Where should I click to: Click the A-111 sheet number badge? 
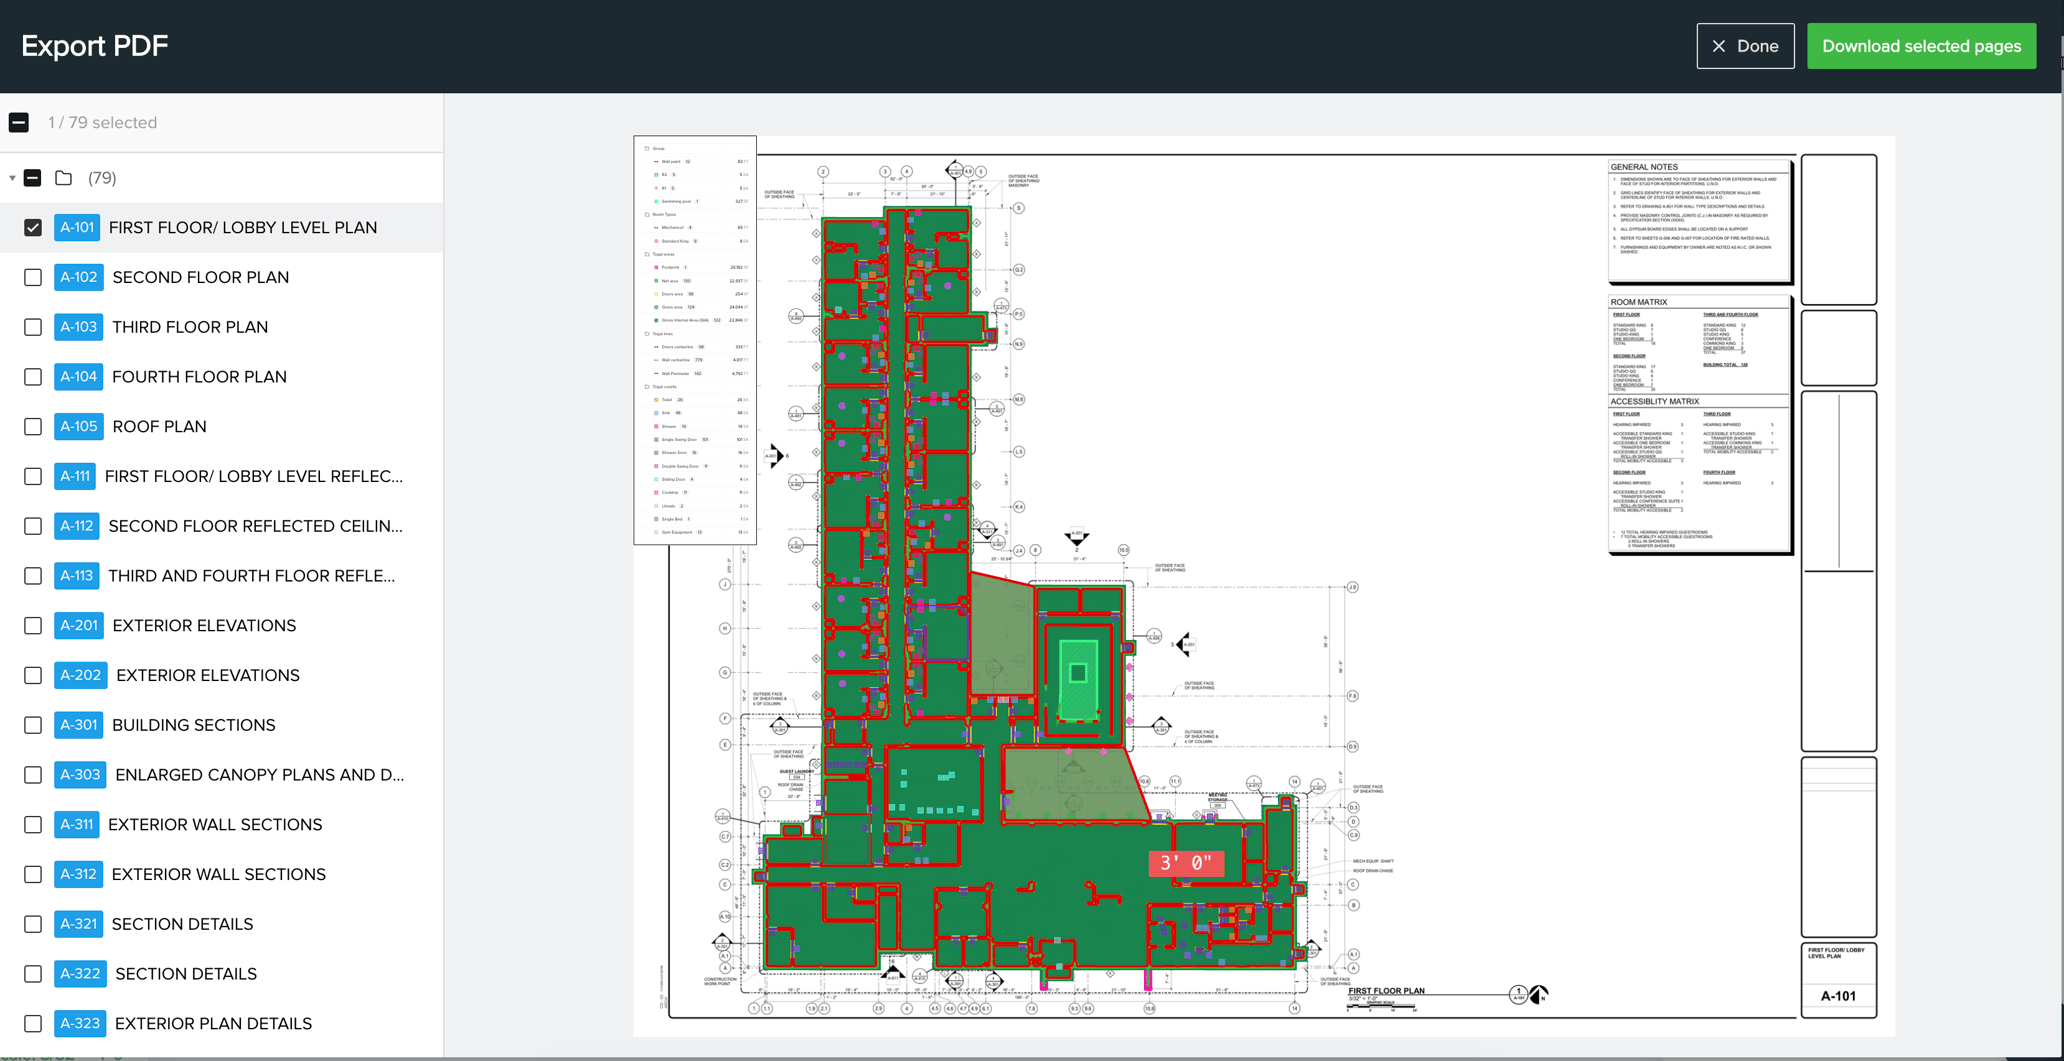pyautogui.click(x=75, y=476)
